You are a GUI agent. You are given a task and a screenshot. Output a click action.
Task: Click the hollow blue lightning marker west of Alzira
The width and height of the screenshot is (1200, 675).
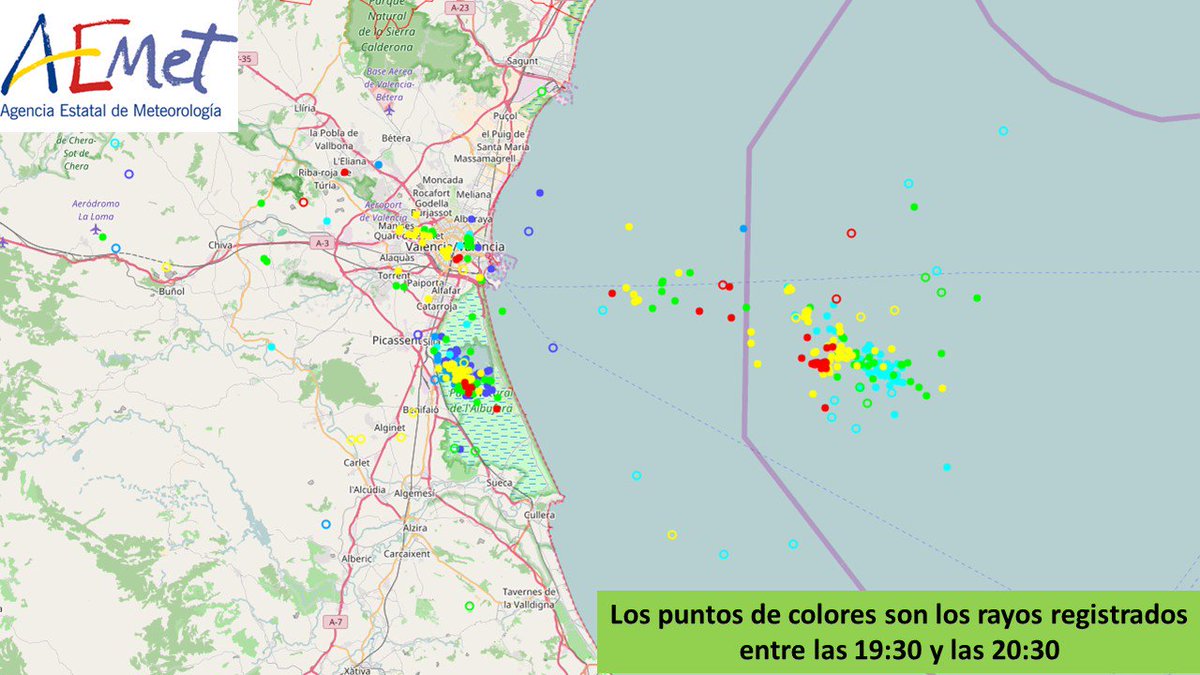tap(325, 524)
